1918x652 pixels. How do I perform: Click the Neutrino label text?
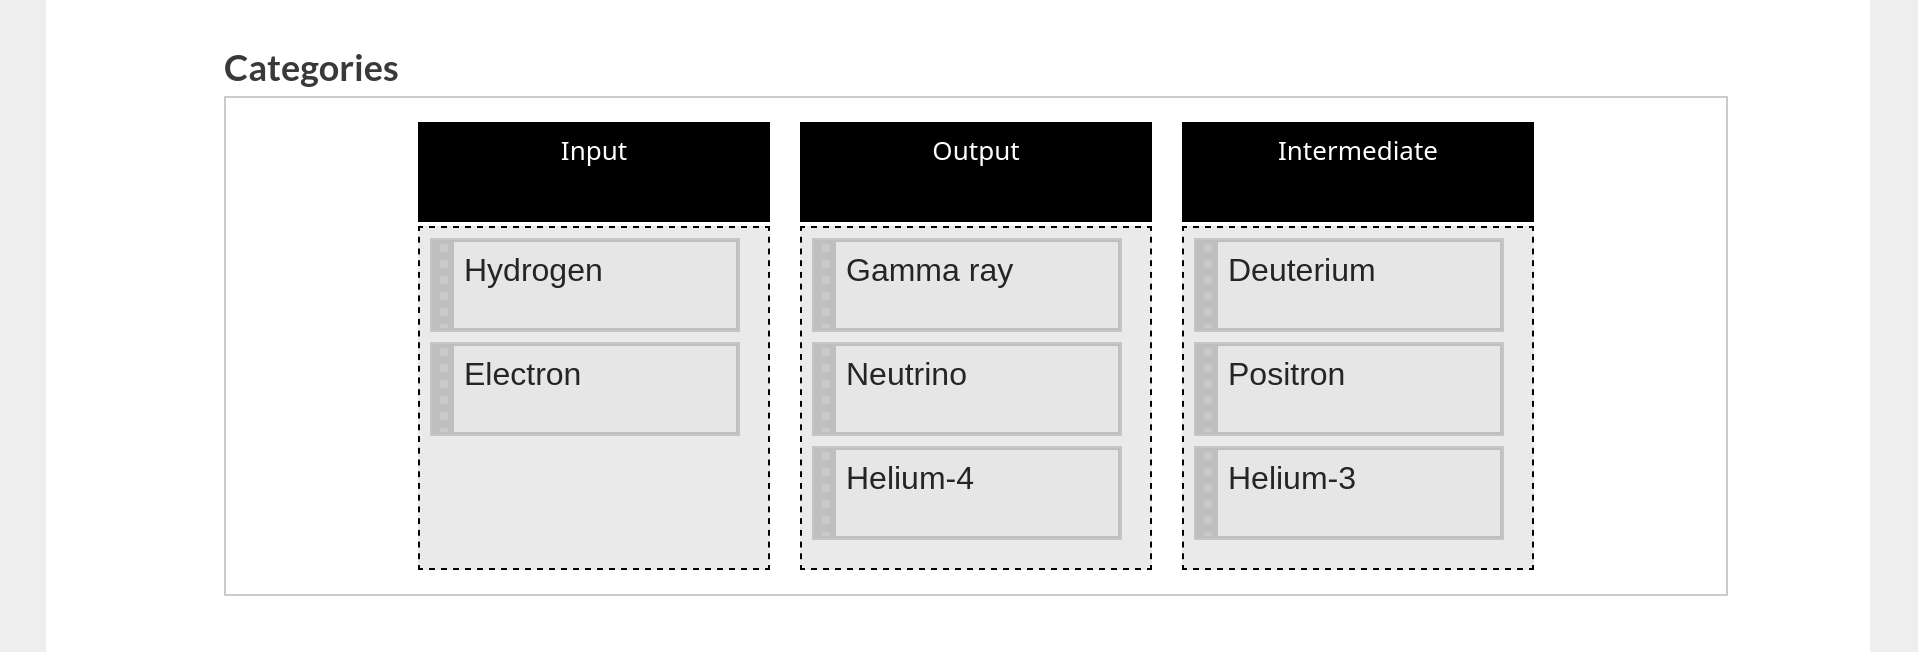click(906, 375)
